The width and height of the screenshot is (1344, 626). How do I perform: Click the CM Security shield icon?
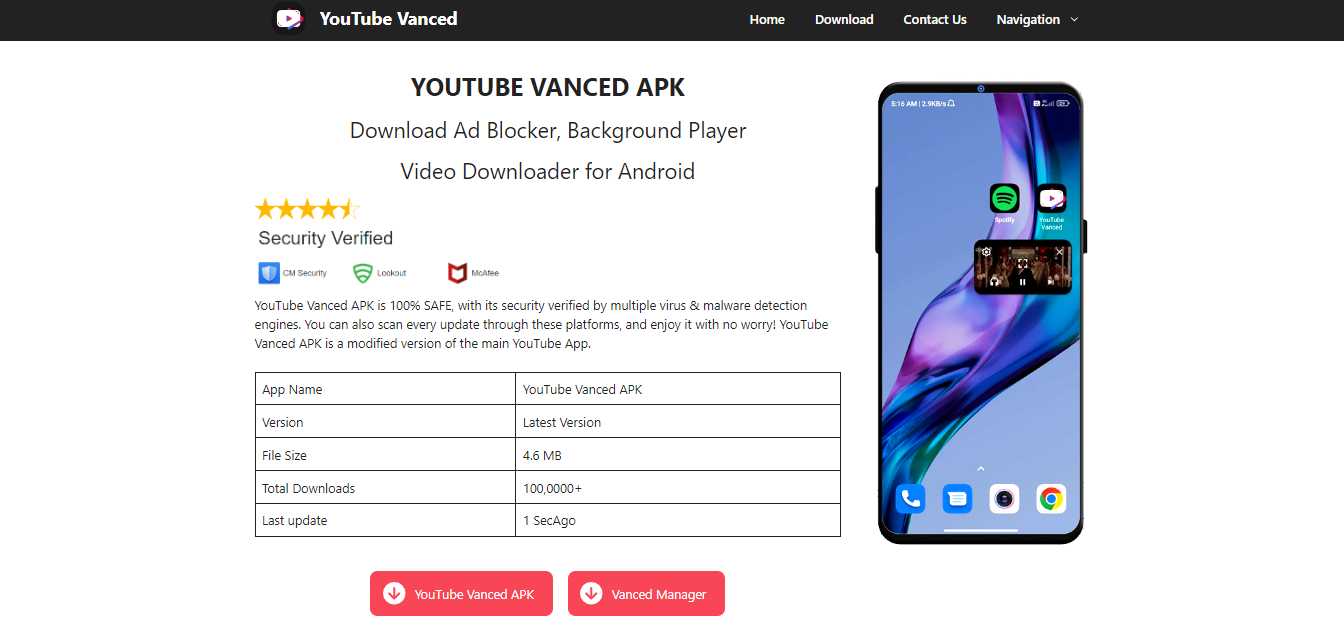[268, 273]
